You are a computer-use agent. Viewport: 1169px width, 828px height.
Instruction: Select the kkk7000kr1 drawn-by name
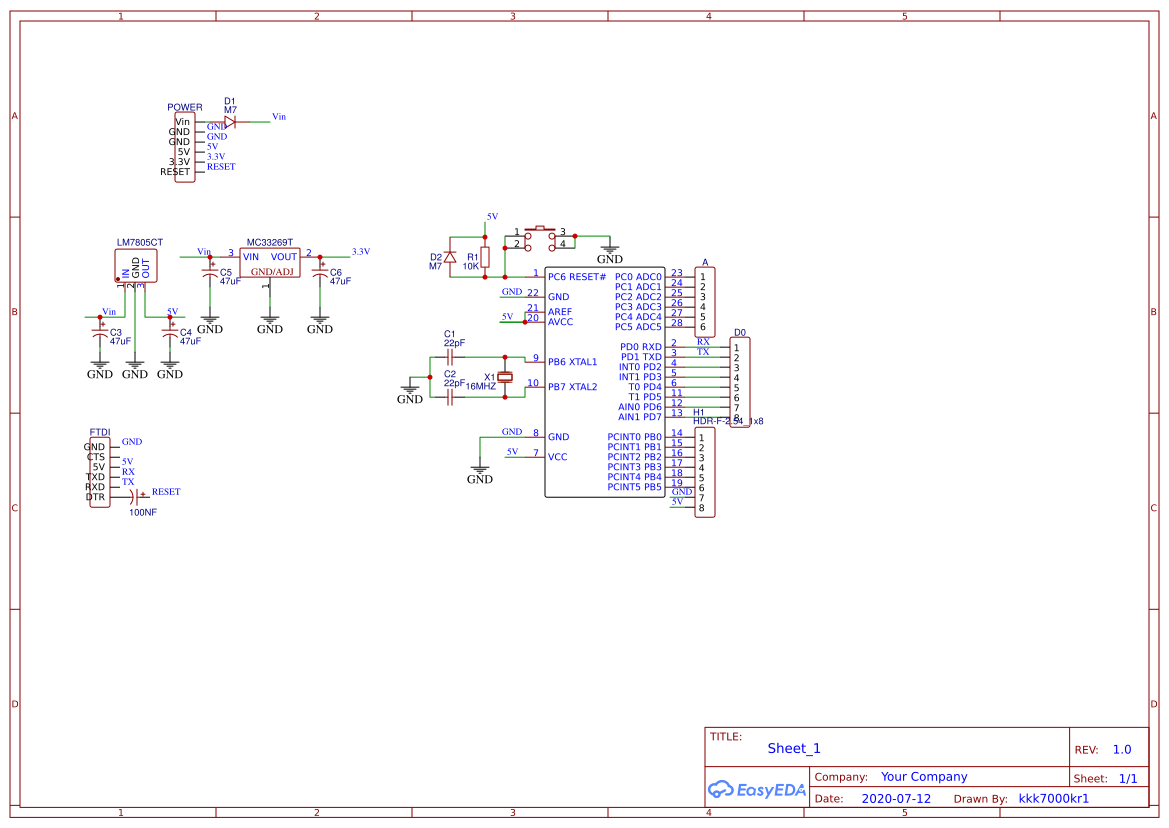(1053, 799)
